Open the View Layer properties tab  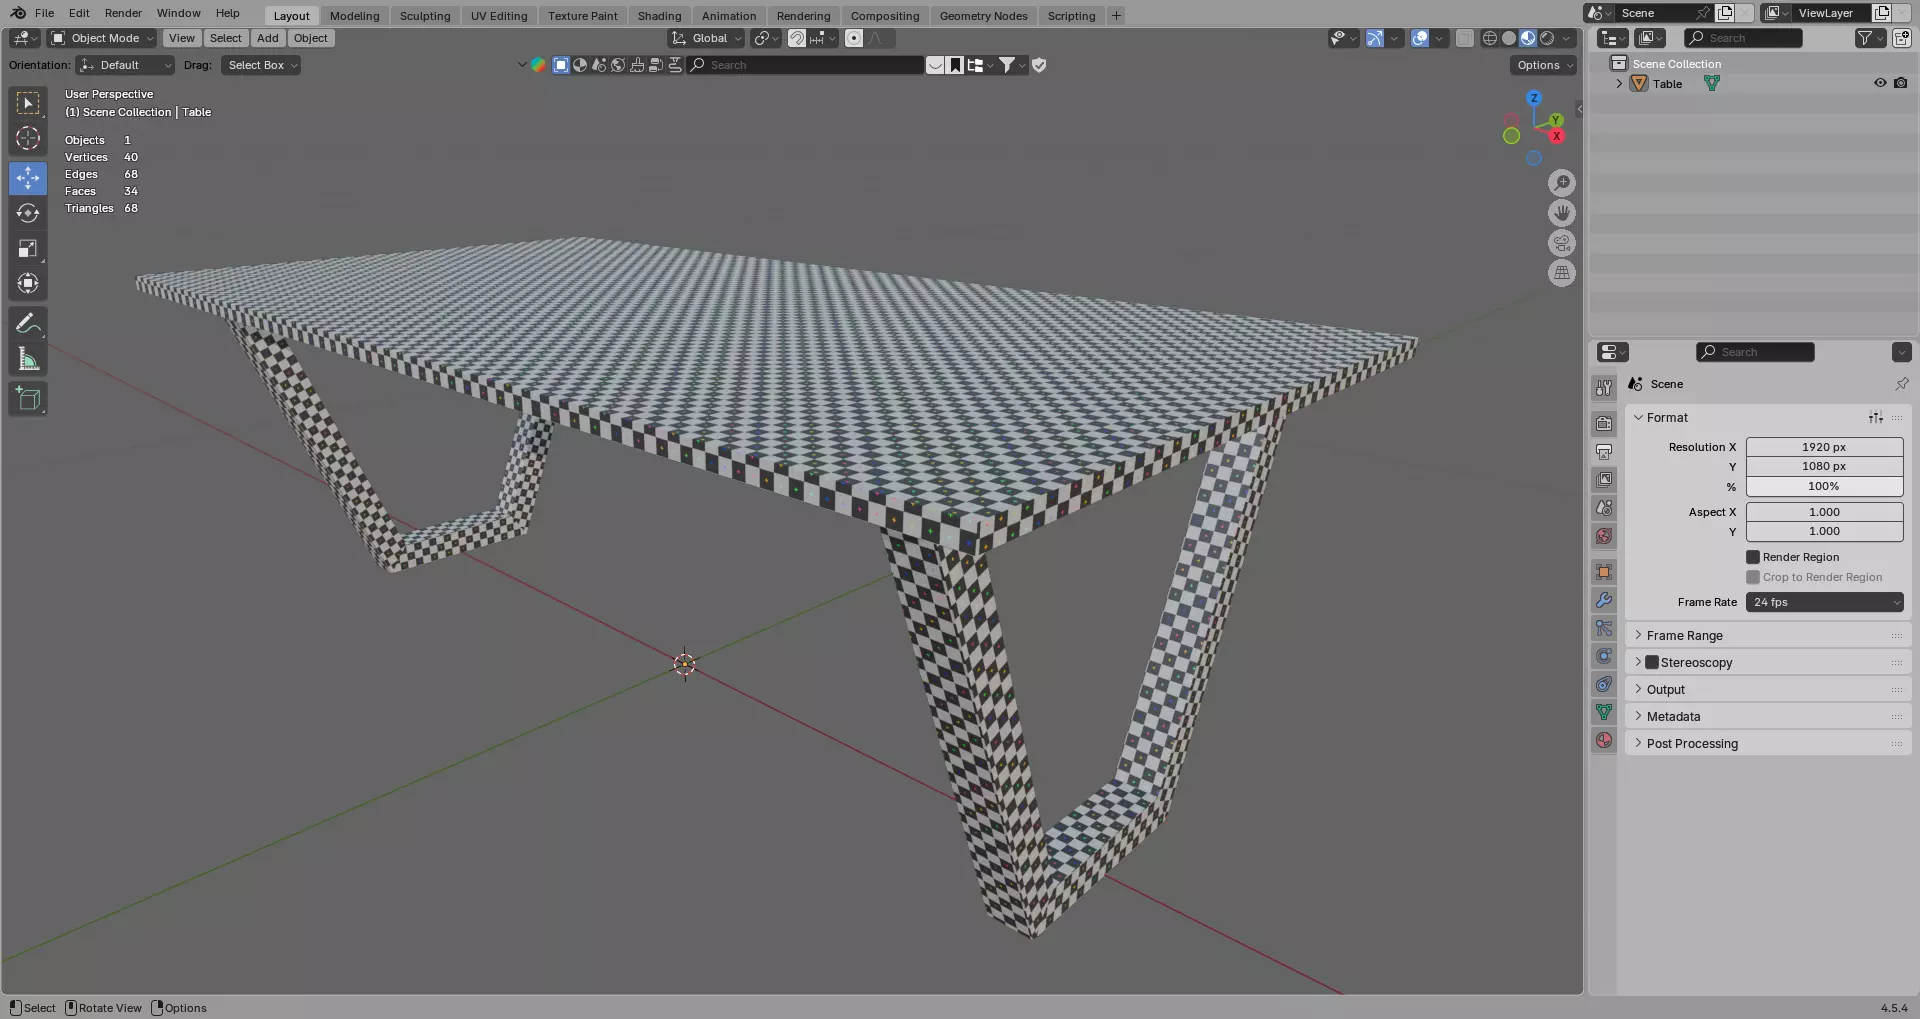(x=1604, y=480)
